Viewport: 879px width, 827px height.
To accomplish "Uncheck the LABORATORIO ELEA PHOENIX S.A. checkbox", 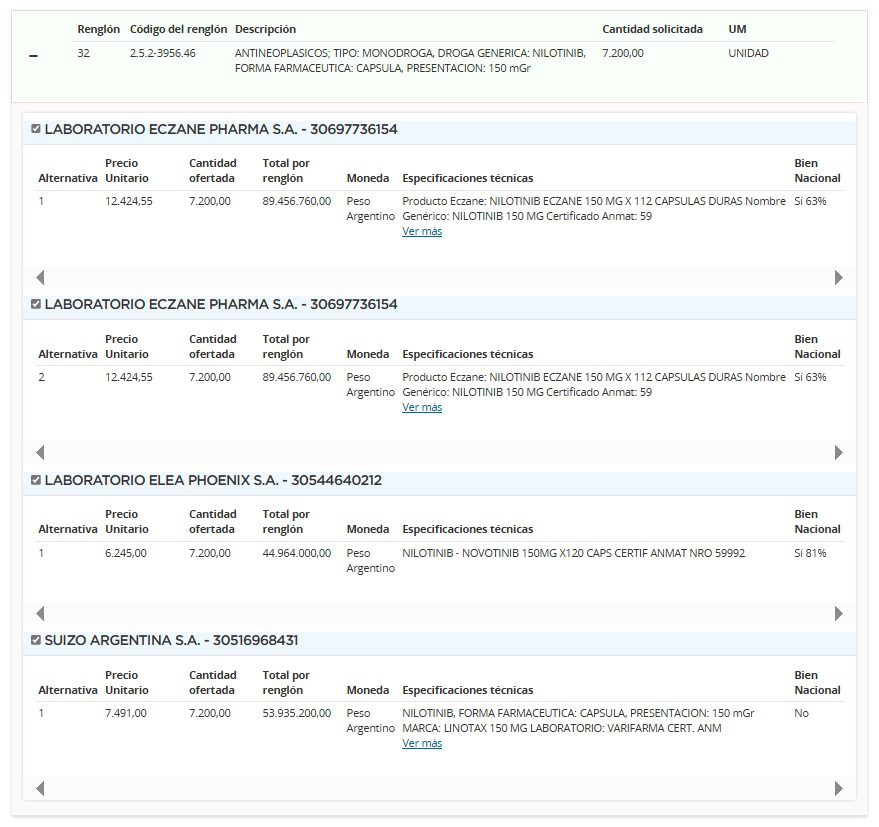I will 36,480.
